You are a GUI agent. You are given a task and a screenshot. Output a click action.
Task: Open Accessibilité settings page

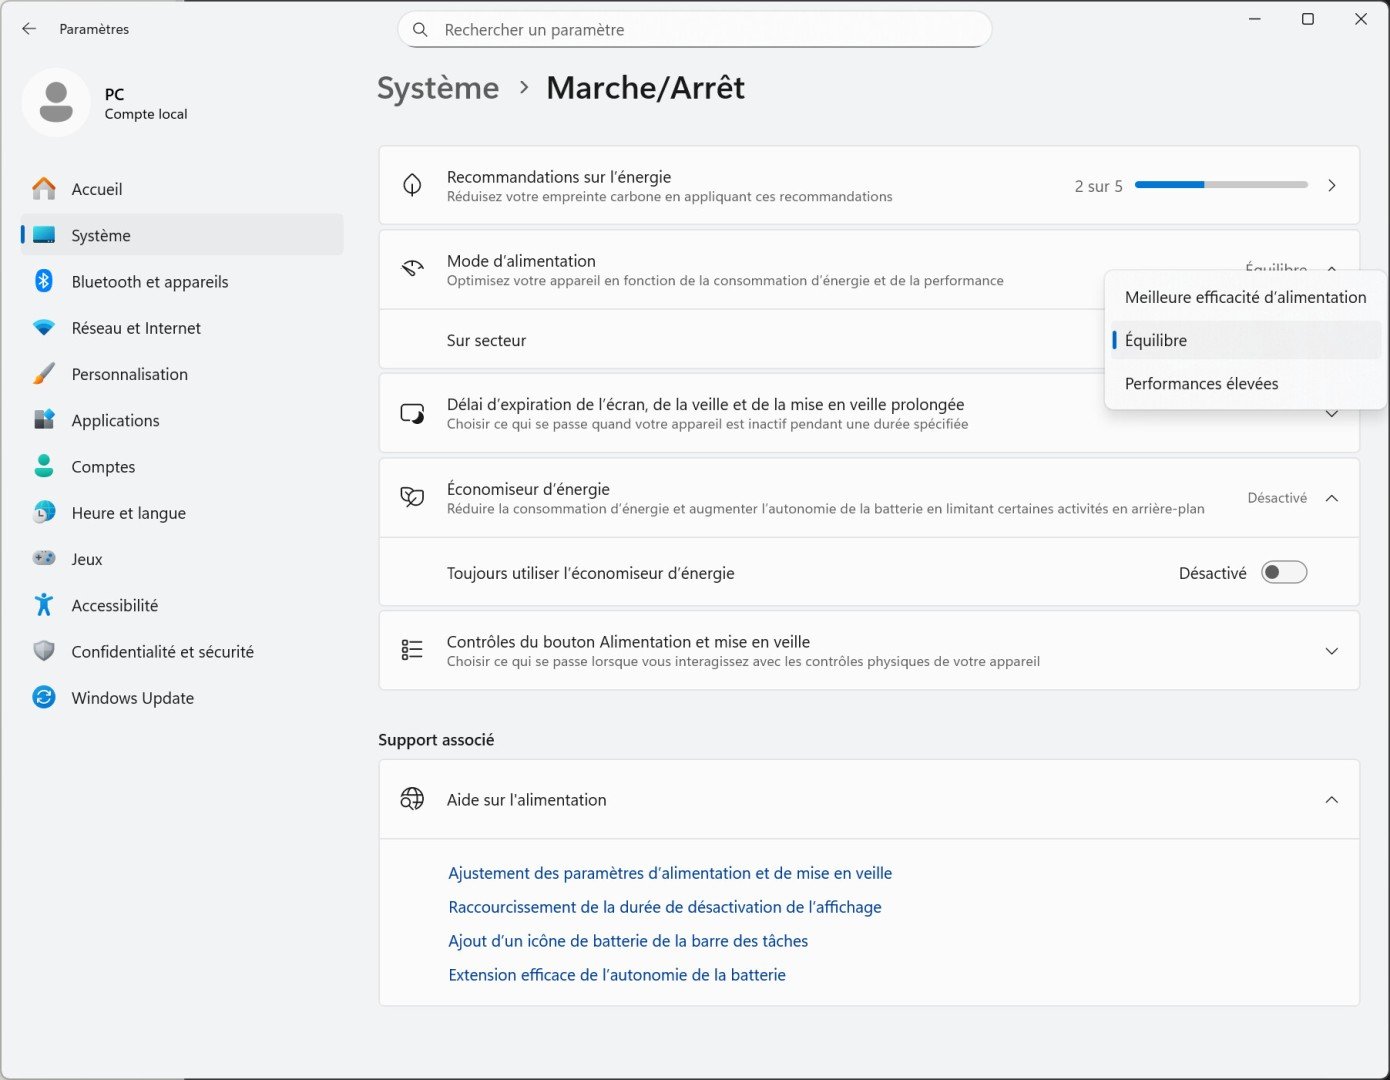click(x=182, y=605)
